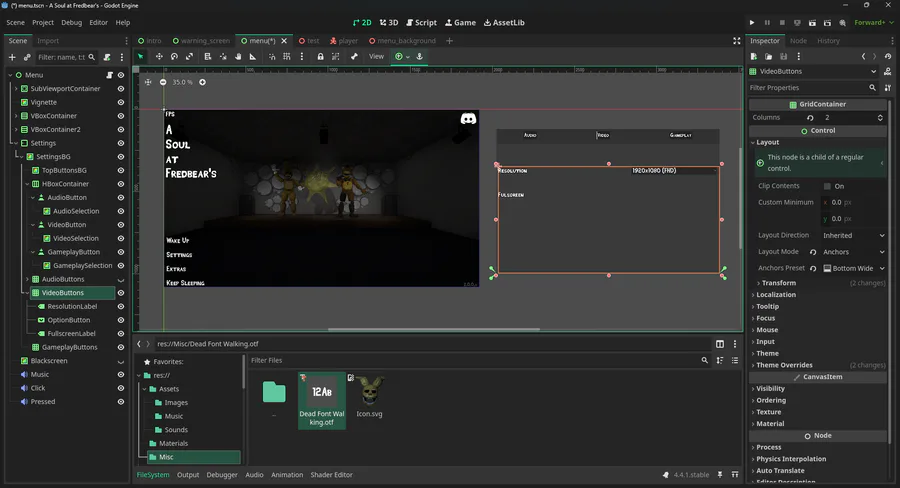Click the Filter Properties input field
The height and width of the screenshot is (488, 900).
tap(813, 88)
